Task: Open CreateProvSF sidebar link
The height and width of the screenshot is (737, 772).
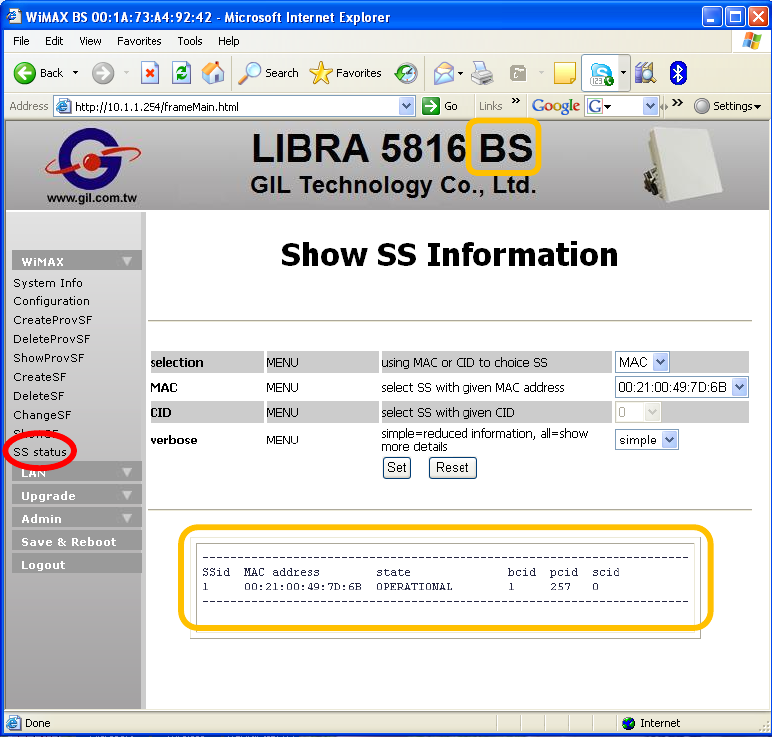Action: pos(53,320)
